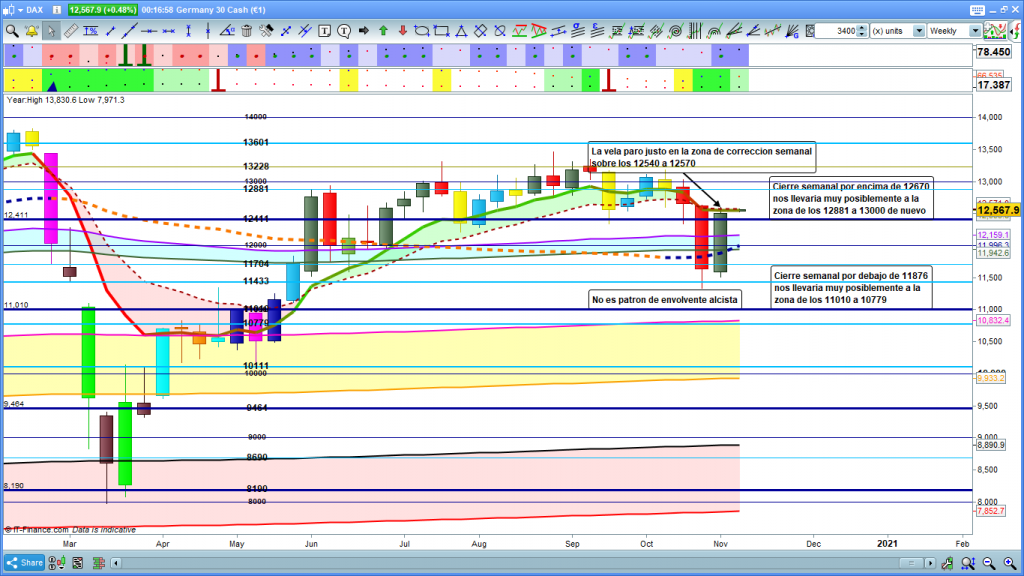The height and width of the screenshot is (576, 1024).
Task: Select the red down arrow drawing tool
Action: point(402,31)
